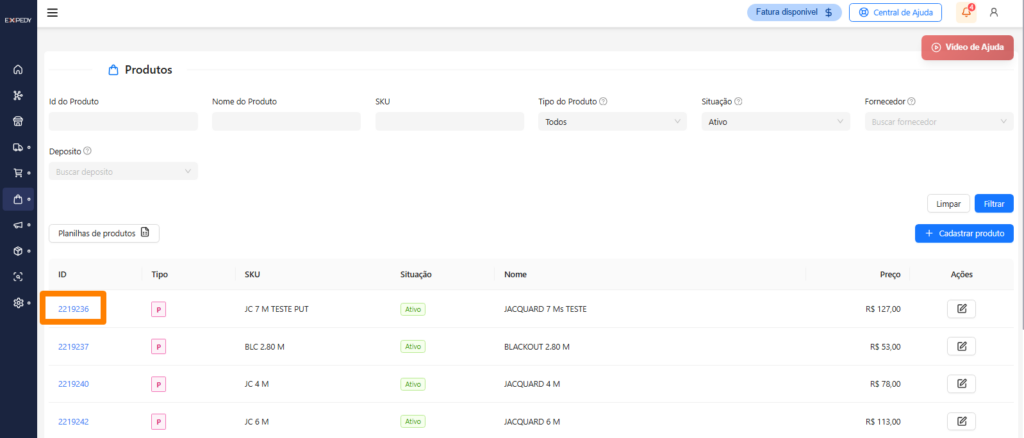The height and width of the screenshot is (438, 1024).
Task: Click price R$ 127,00
Action: click(x=883, y=309)
